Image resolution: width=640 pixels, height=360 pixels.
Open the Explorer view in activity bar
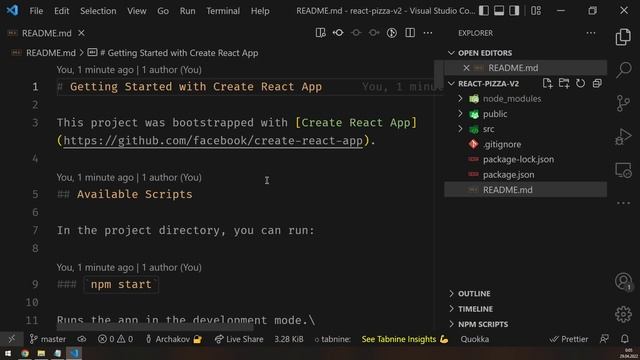click(x=623, y=37)
